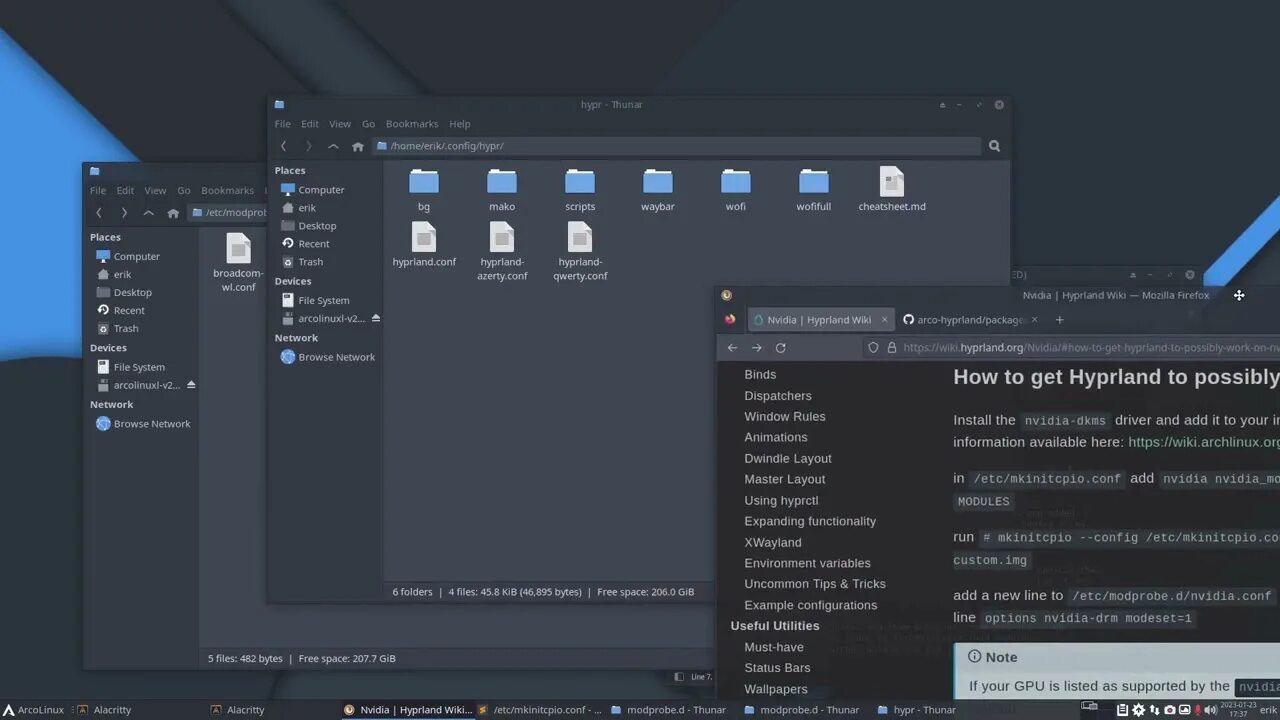Open File menu in modprobe.d Thunar window

[x=98, y=190]
